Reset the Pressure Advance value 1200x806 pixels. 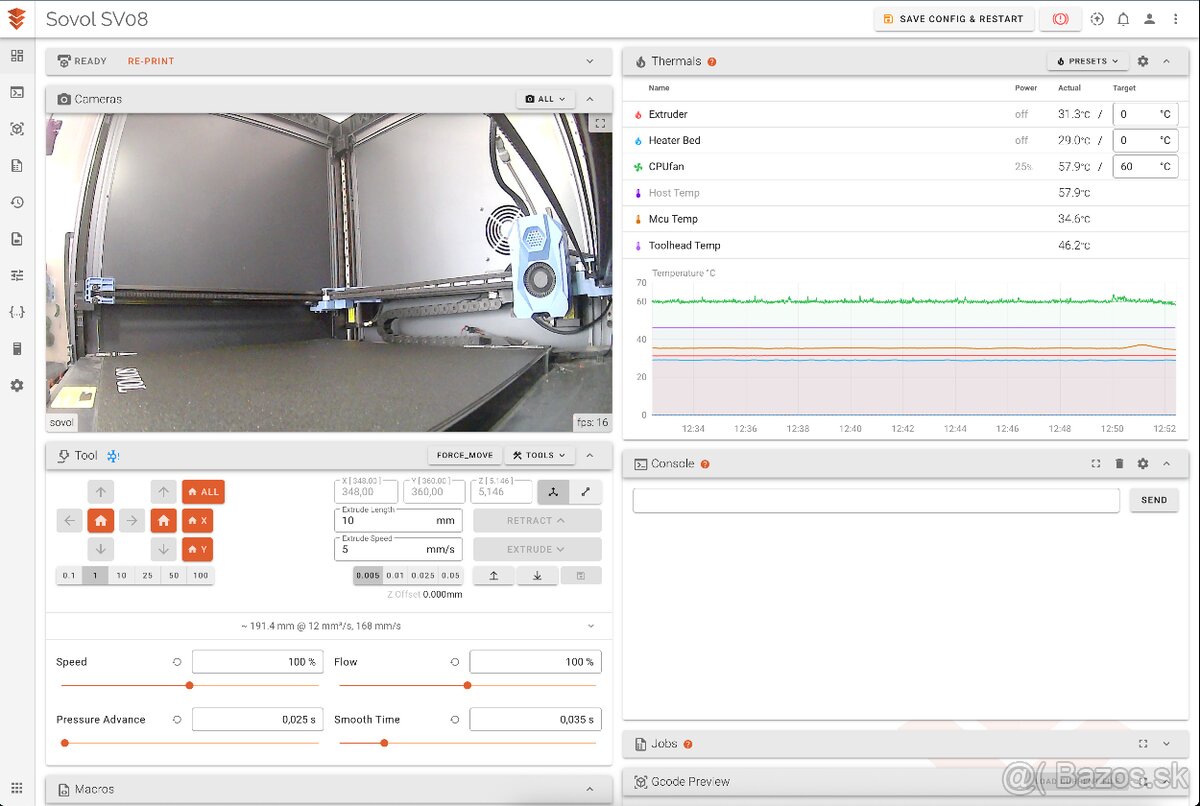coord(177,720)
